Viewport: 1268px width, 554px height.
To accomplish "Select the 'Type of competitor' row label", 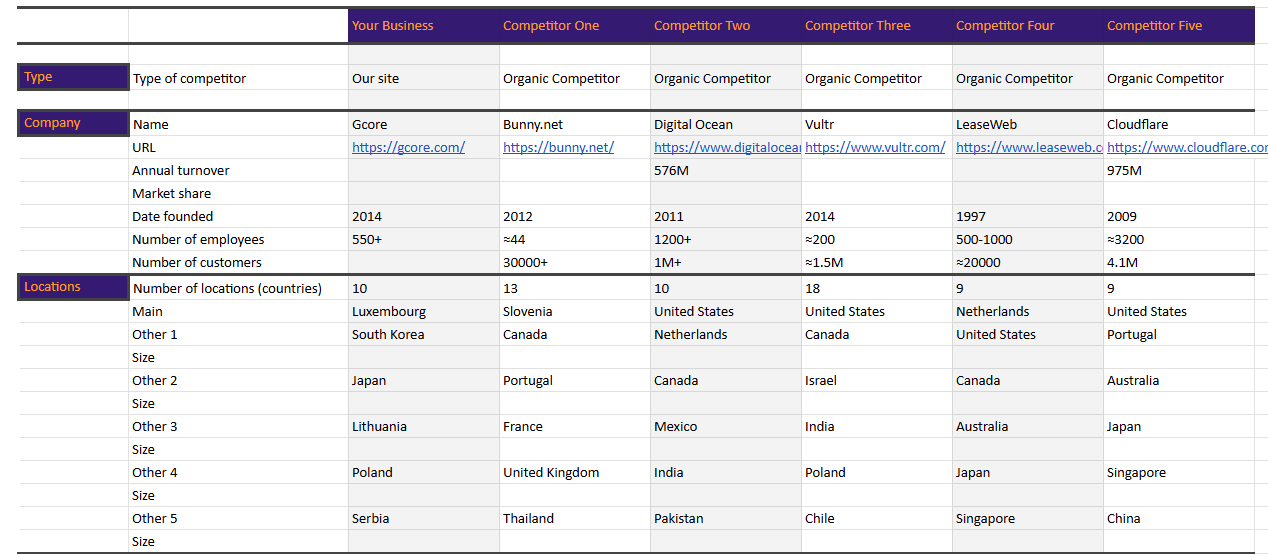I will coord(238,78).
